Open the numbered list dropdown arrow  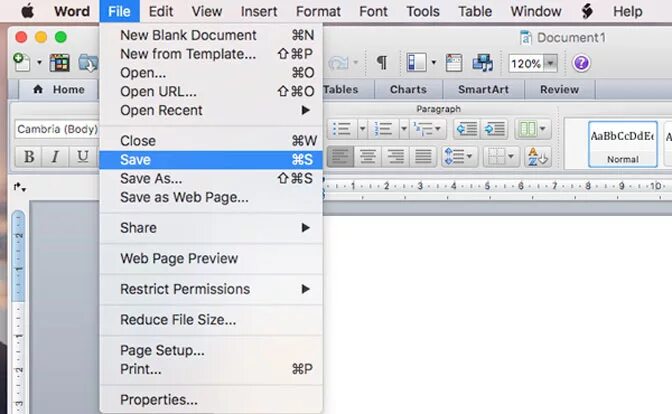click(x=404, y=129)
